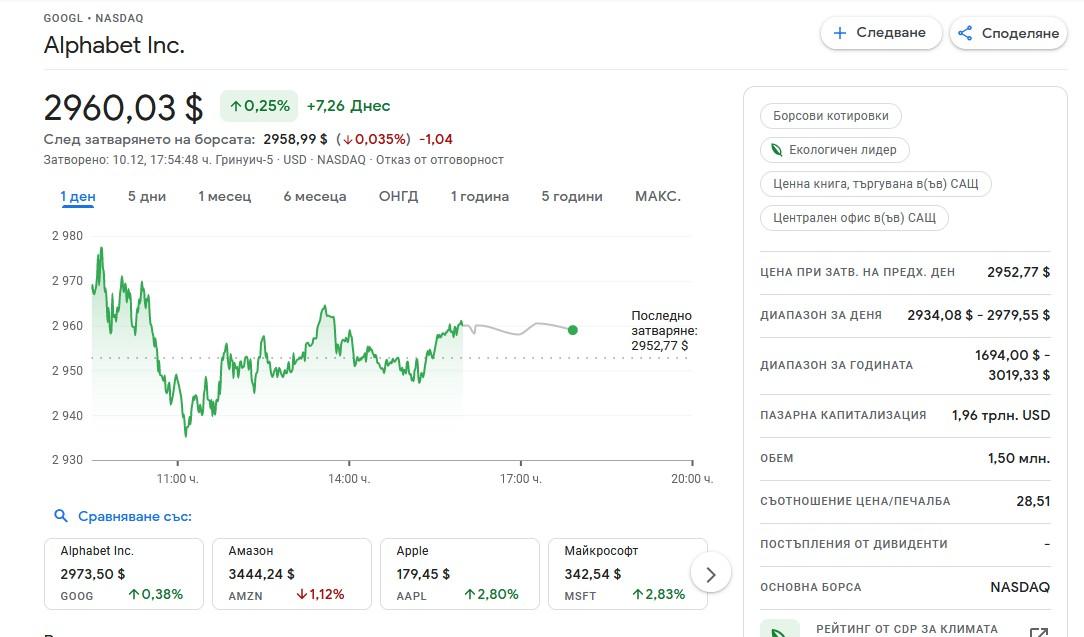1084x637 pixels.
Task: Open the Екологичен лидер chip
Action: coord(834,149)
